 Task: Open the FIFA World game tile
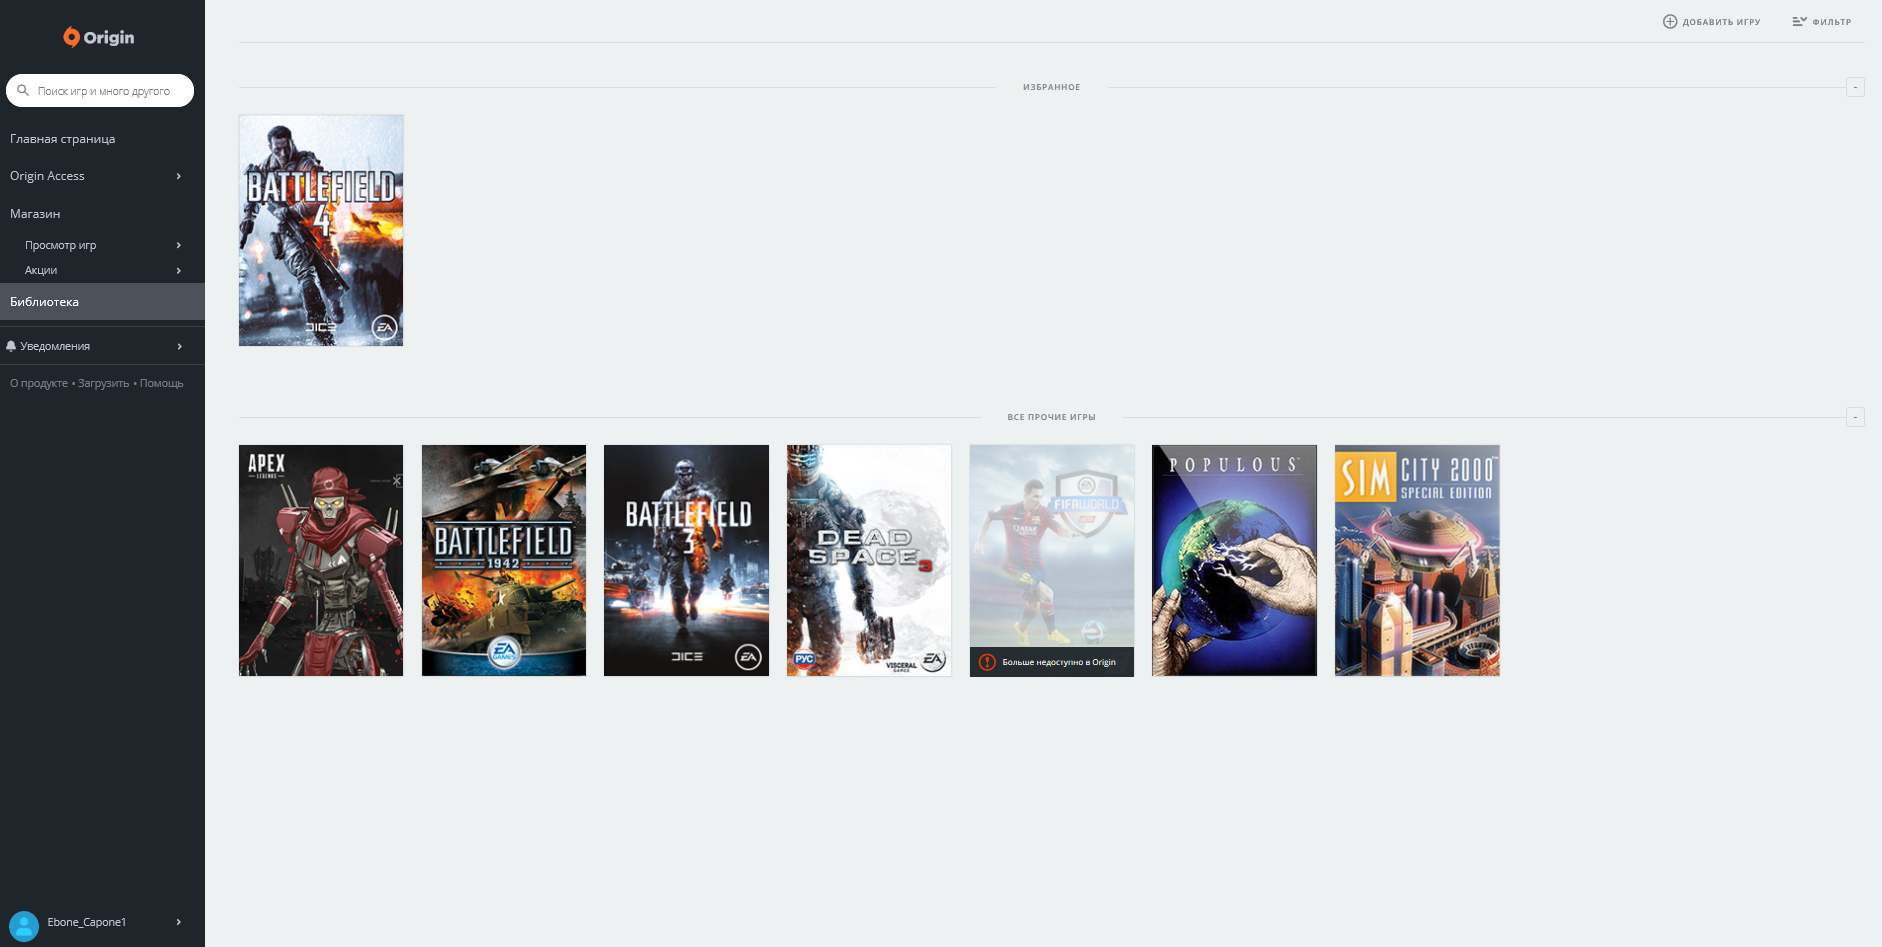click(x=1052, y=560)
